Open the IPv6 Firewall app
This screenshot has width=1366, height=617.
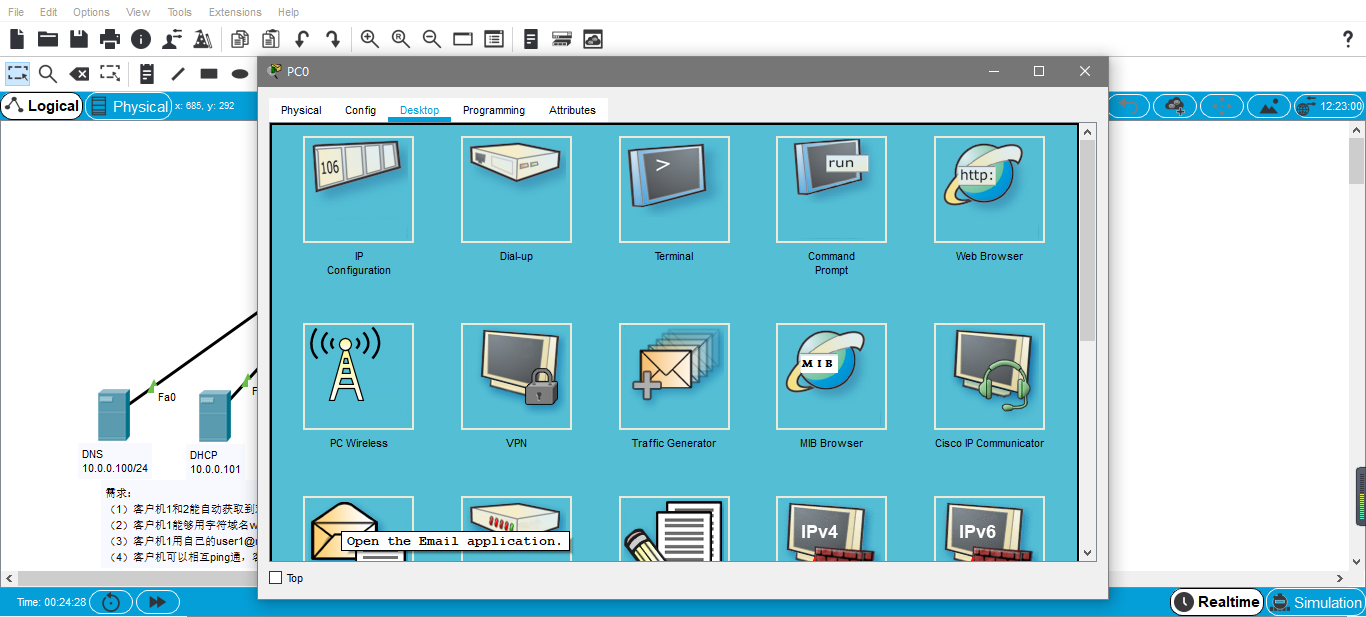click(x=989, y=528)
